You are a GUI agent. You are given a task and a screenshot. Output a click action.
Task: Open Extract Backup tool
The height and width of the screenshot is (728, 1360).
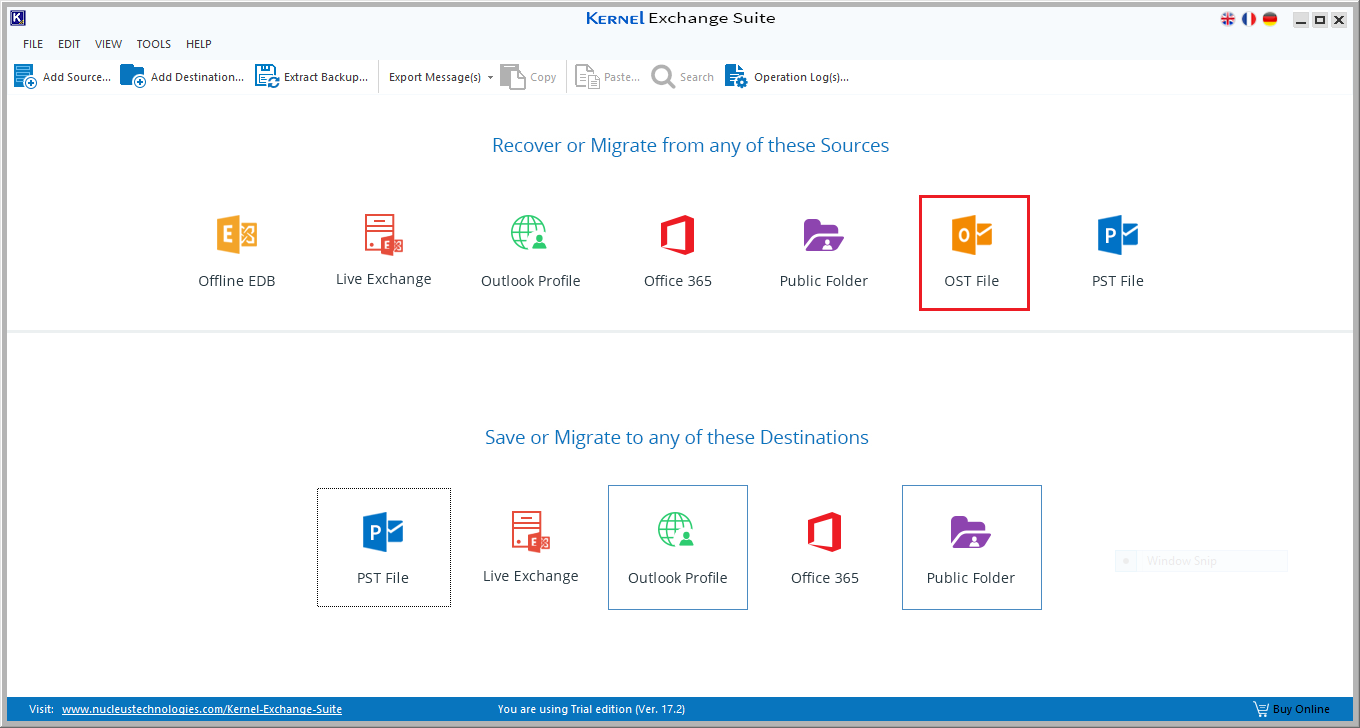tap(311, 77)
